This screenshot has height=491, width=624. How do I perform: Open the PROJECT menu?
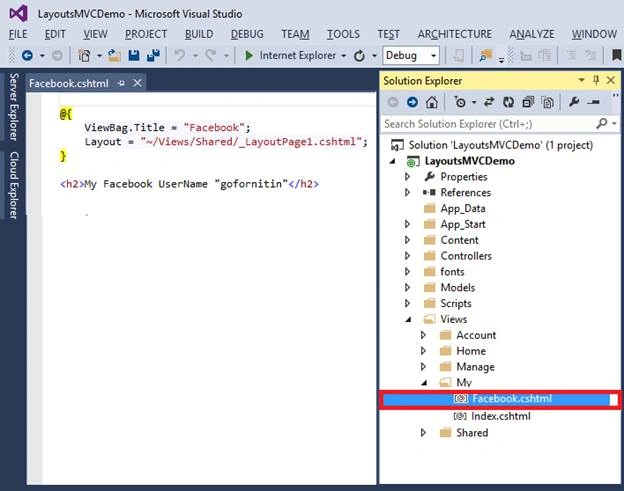pyautogui.click(x=146, y=34)
